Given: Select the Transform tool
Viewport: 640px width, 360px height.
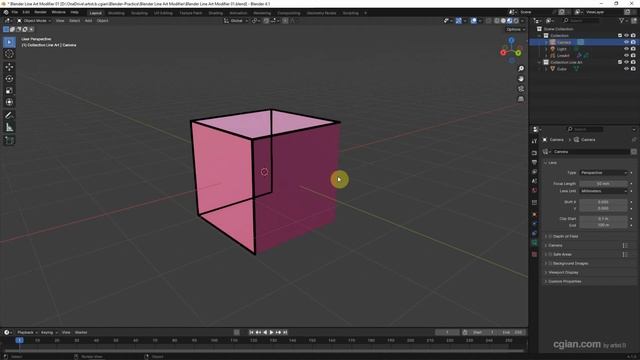Looking at the screenshot, I should [x=9, y=102].
